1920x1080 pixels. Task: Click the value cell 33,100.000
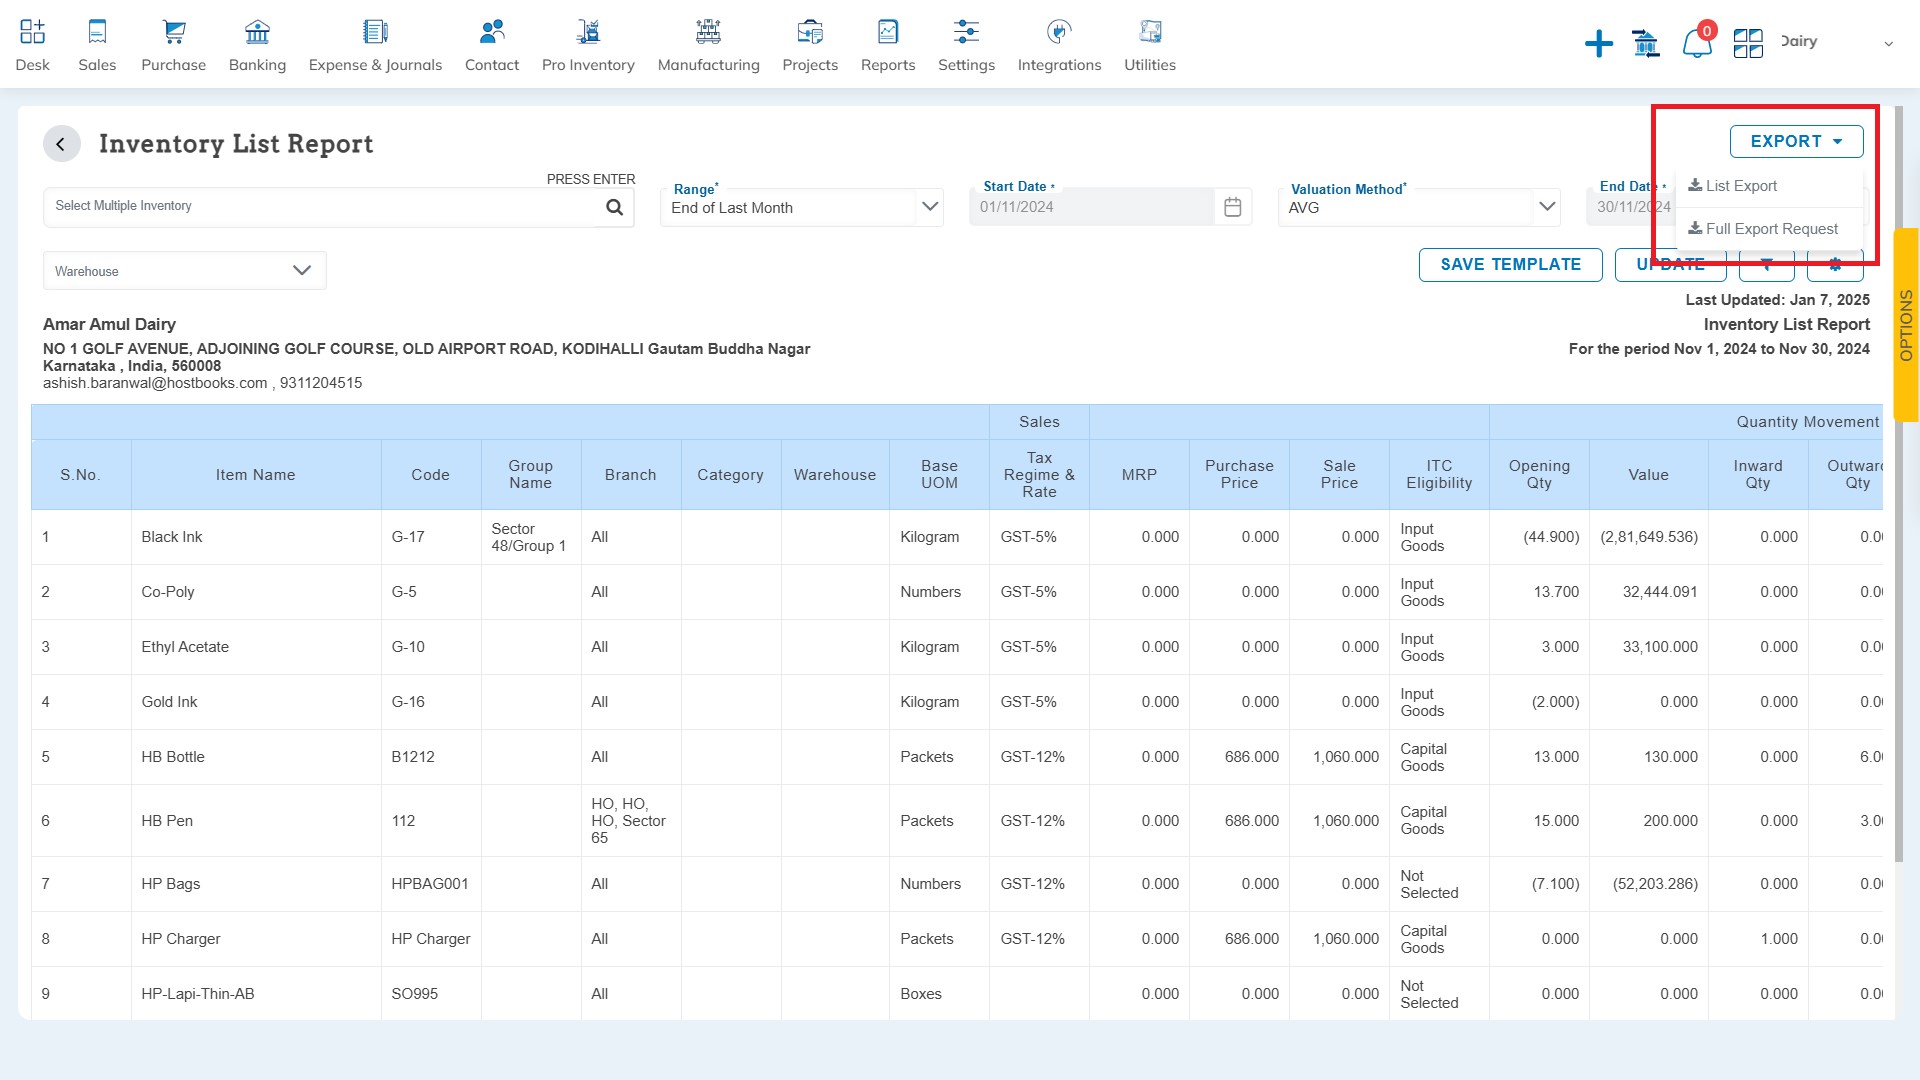click(x=1648, y=647)
